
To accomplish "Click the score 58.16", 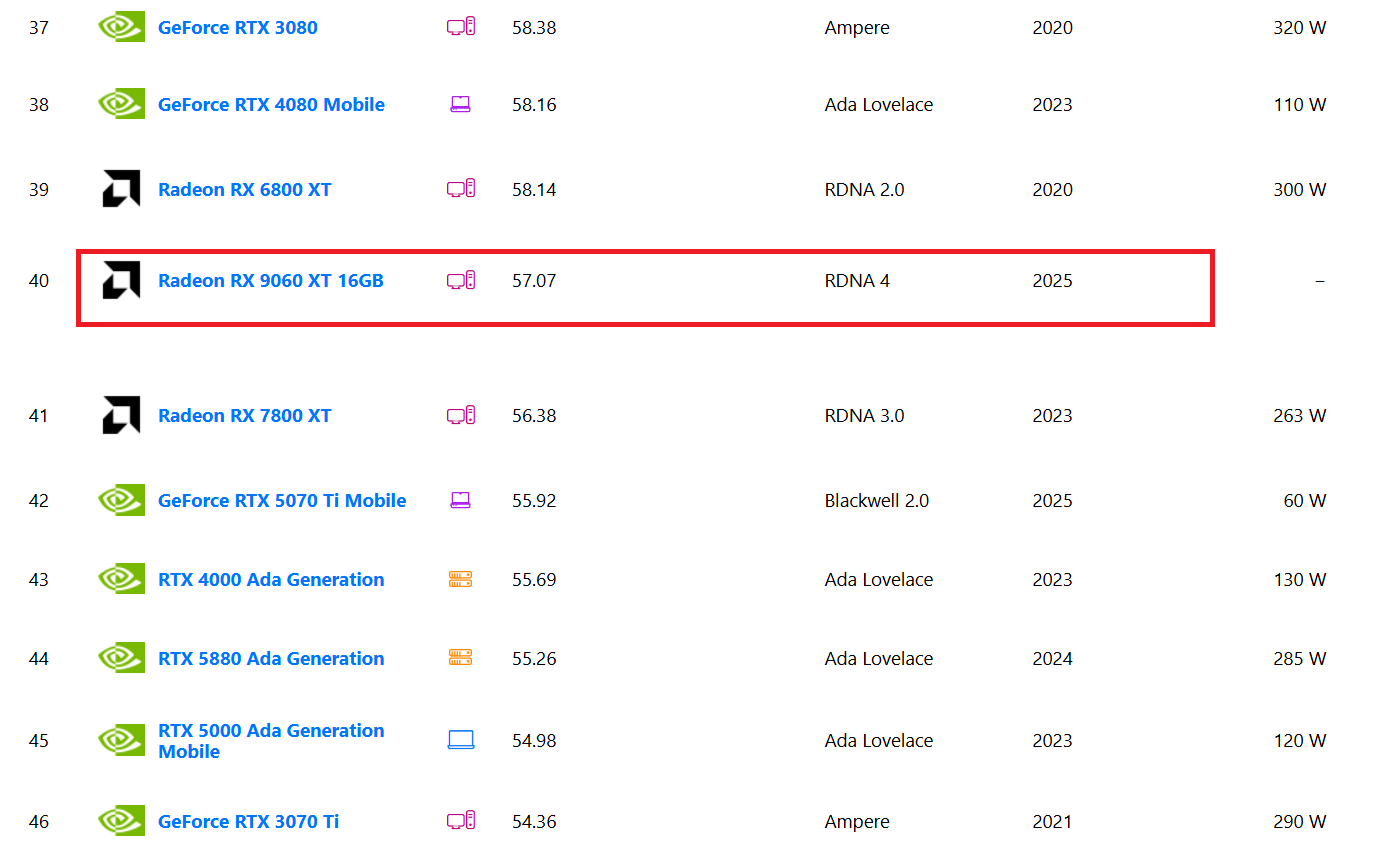I will click(534, 105).
